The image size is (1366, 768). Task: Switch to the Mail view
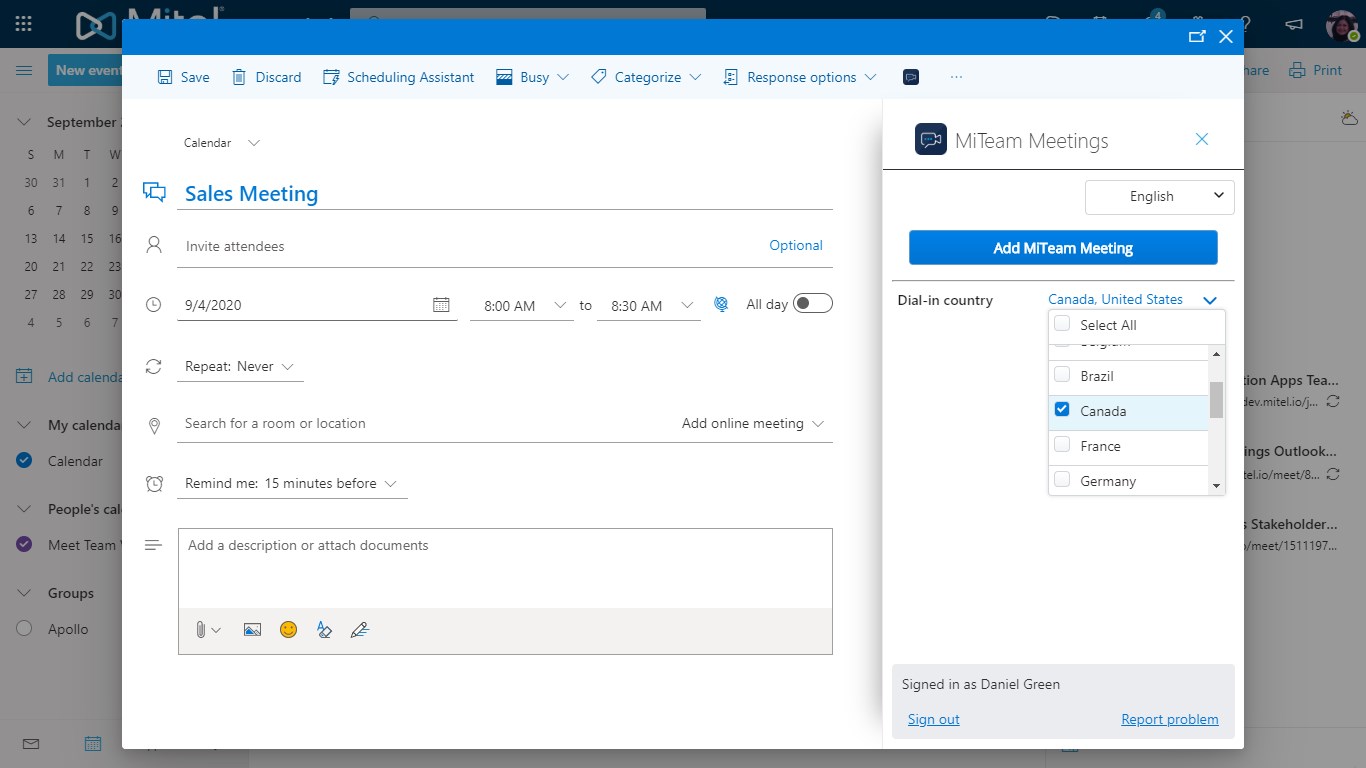coord(30,744)
